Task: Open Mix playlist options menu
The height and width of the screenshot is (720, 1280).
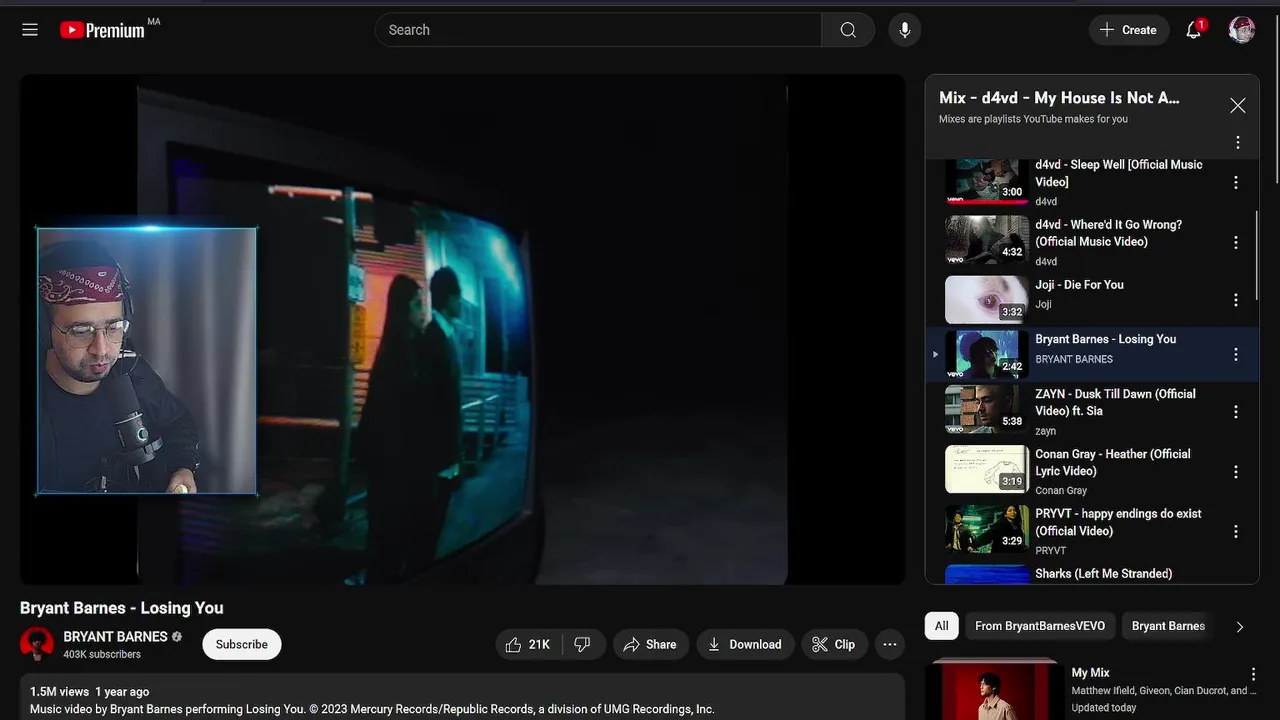Action: tap(1238, 143)
